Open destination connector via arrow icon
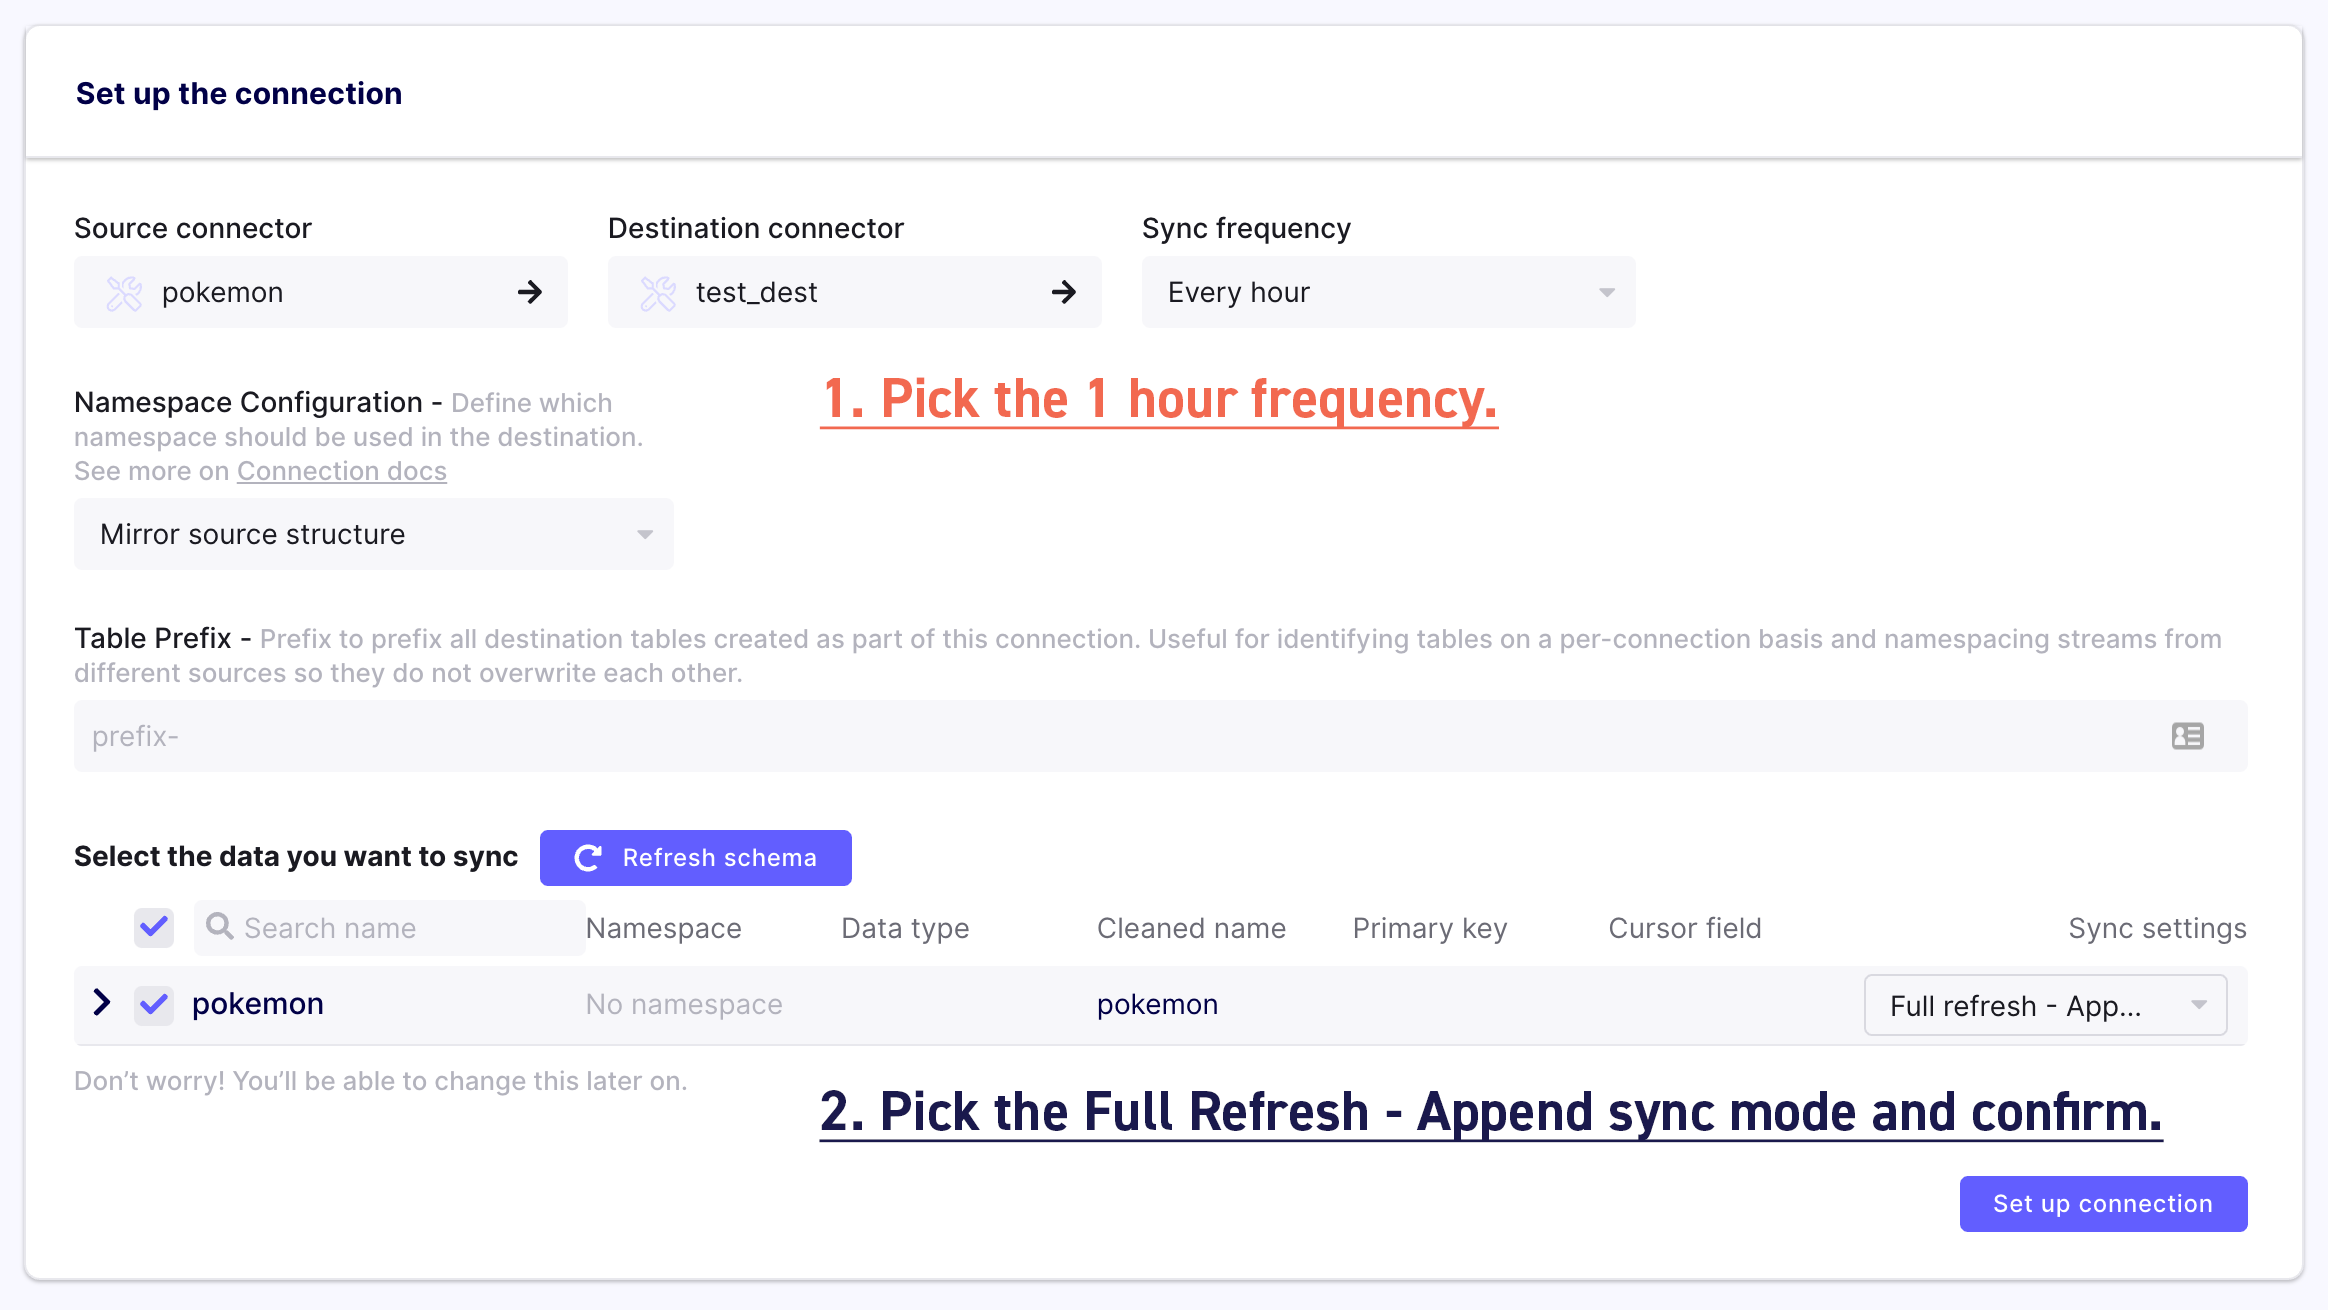 (x=1064, y=292)
